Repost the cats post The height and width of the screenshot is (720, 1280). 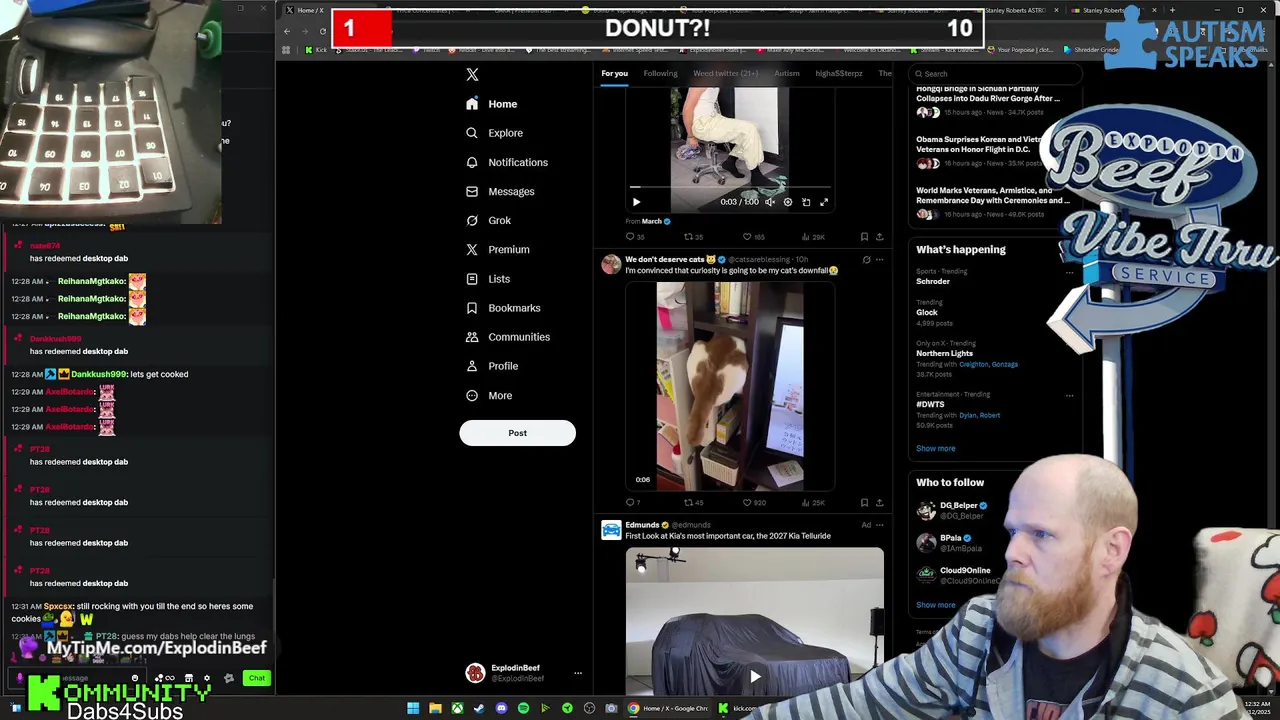(x=692, y=503)
